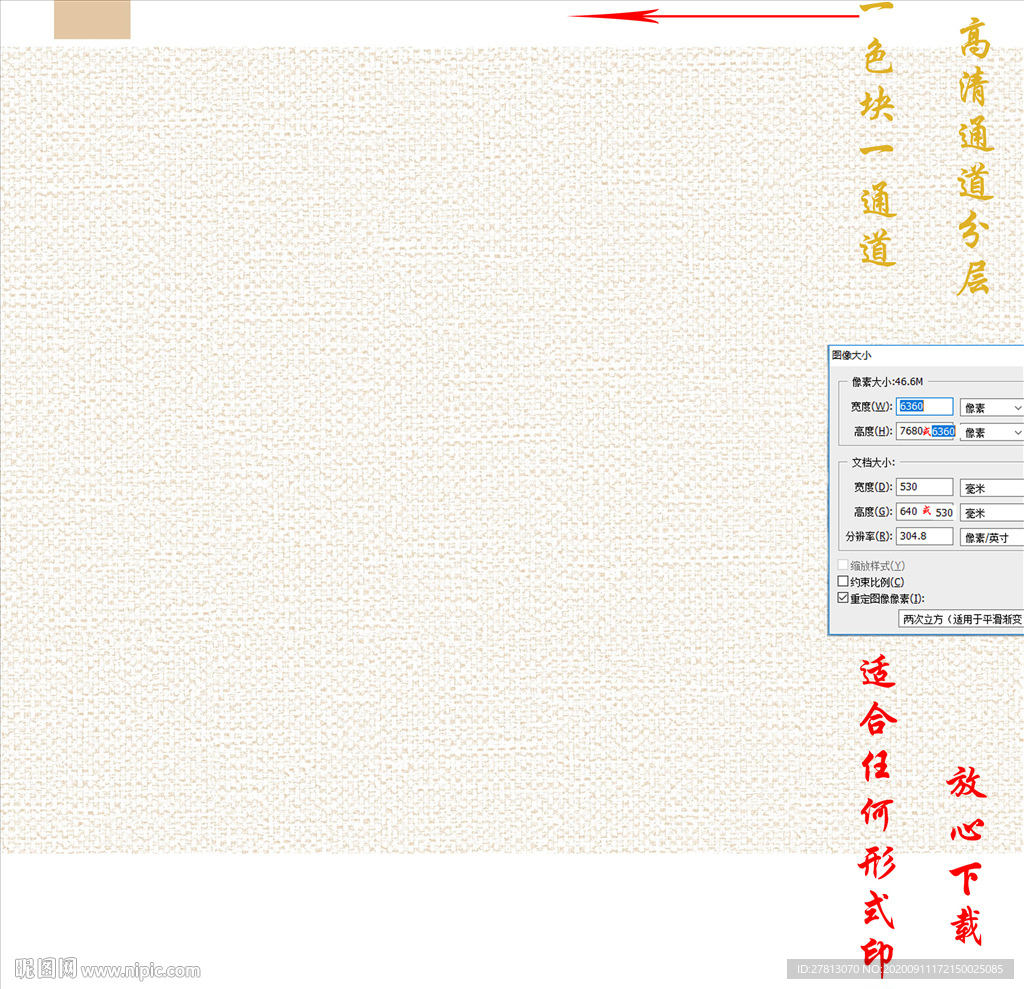Enable the 约束比例(C) checkbox
This screenshot has width=1024, height=989.
[843, 581]
